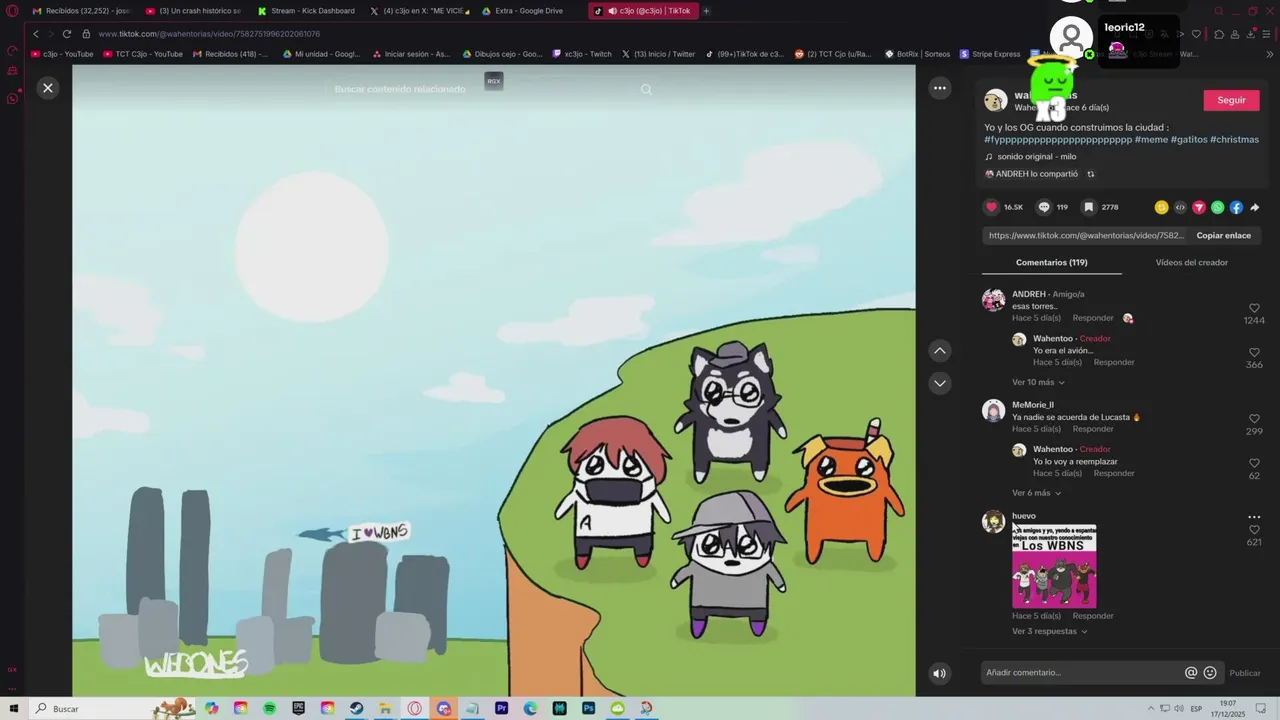Reply to MeMorie_II's comment
Viewport: 1280px width, 720px height.
[x=1093, y=429]
